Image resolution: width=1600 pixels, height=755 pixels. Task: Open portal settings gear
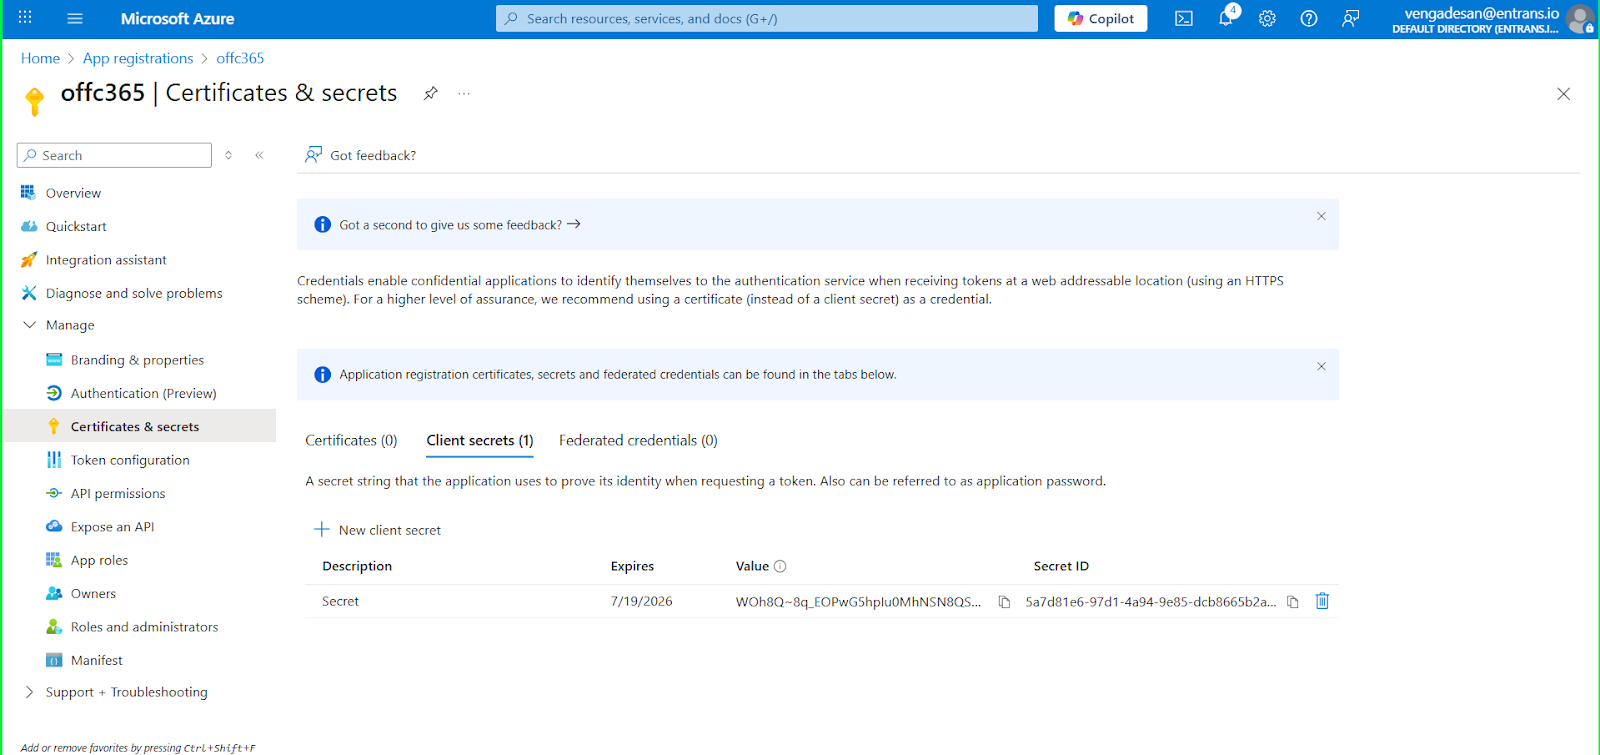click(x=1267, y=18)
